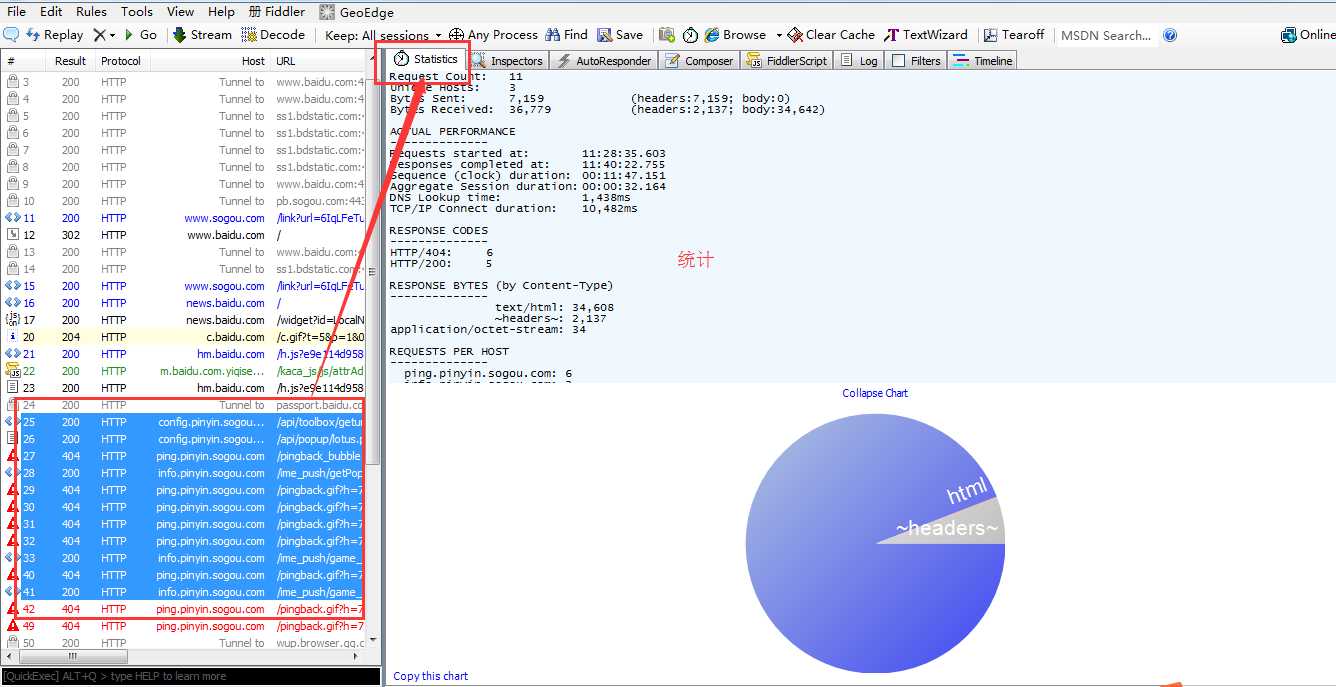Screen dimensions: 1336x687
Task: Click Clear Cache button
Action: pyautogui.click(x=831, y=35)
